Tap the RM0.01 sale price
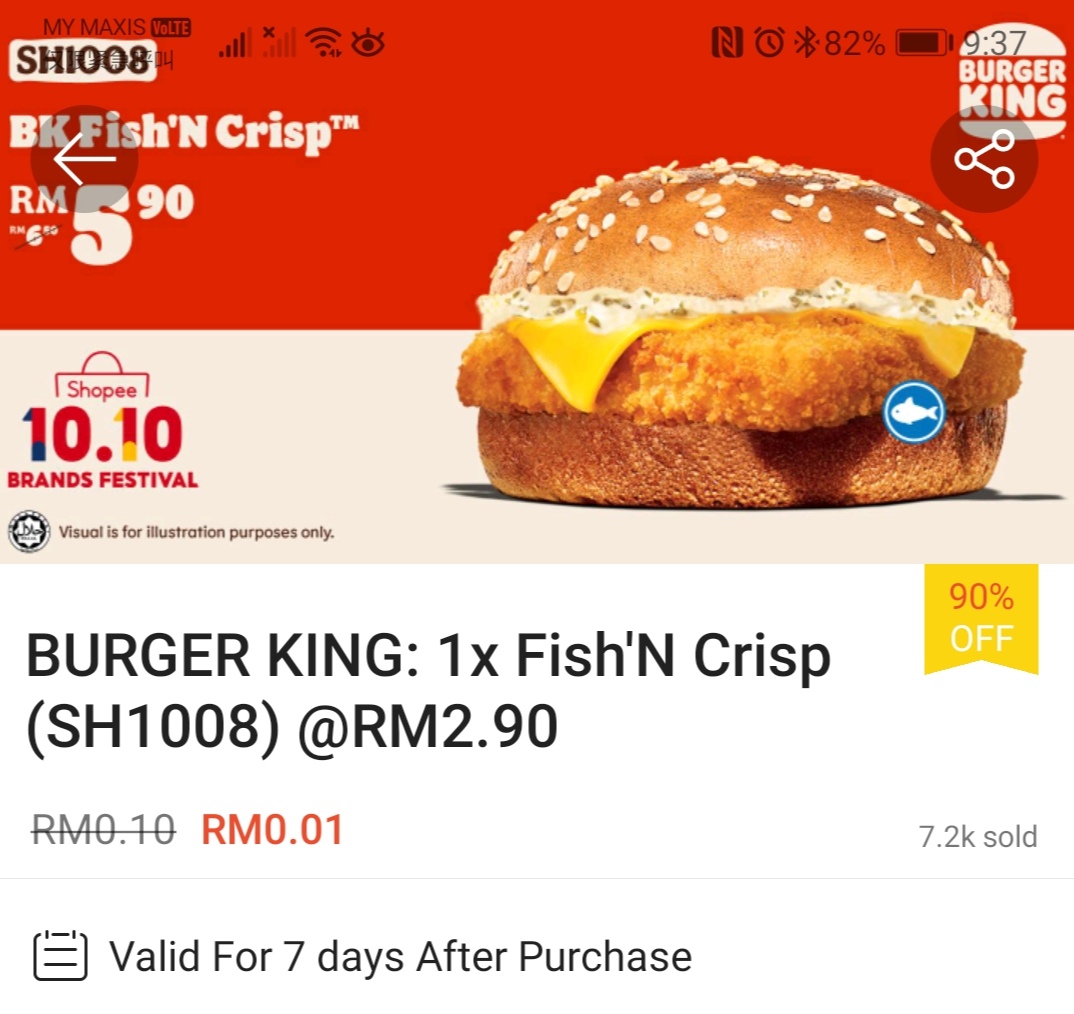This screenshot has height=1014, width=1074. 272,830
